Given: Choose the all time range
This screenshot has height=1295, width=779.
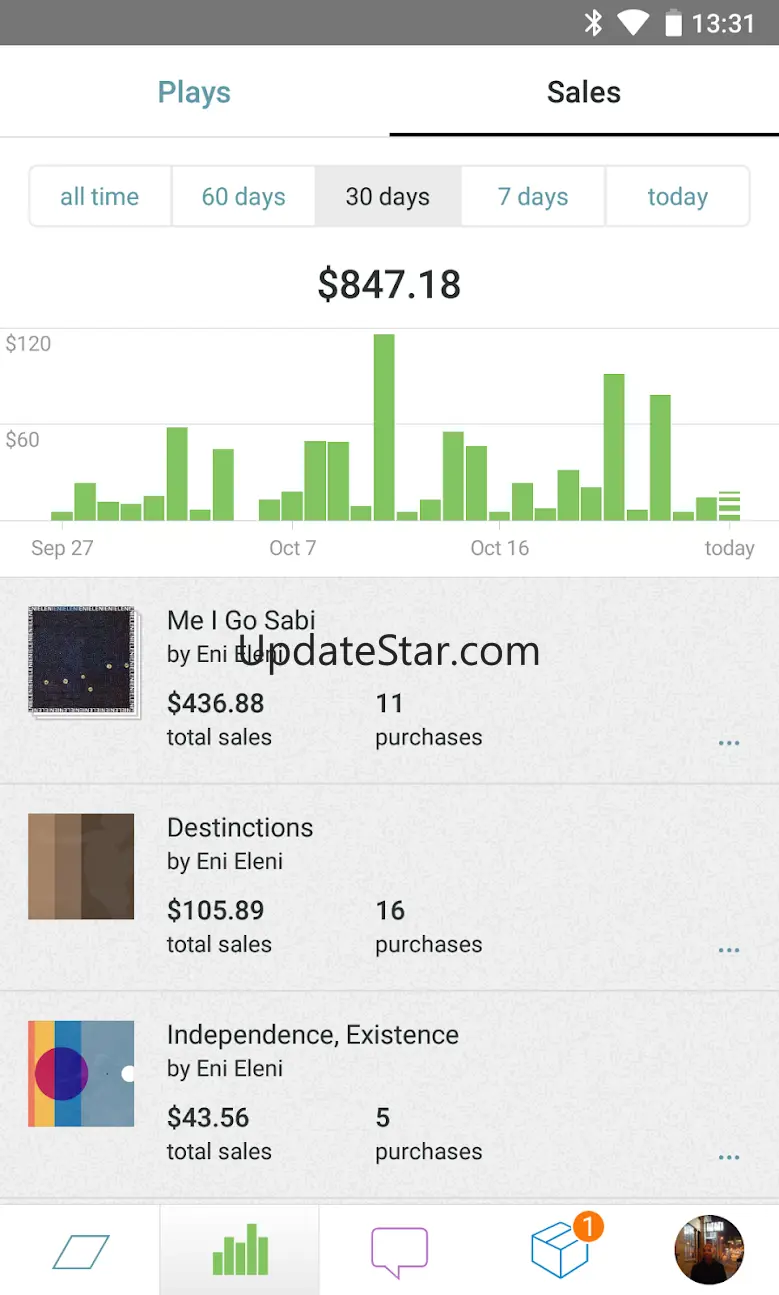Looking at the screenshot, I should tap(100, 197).
